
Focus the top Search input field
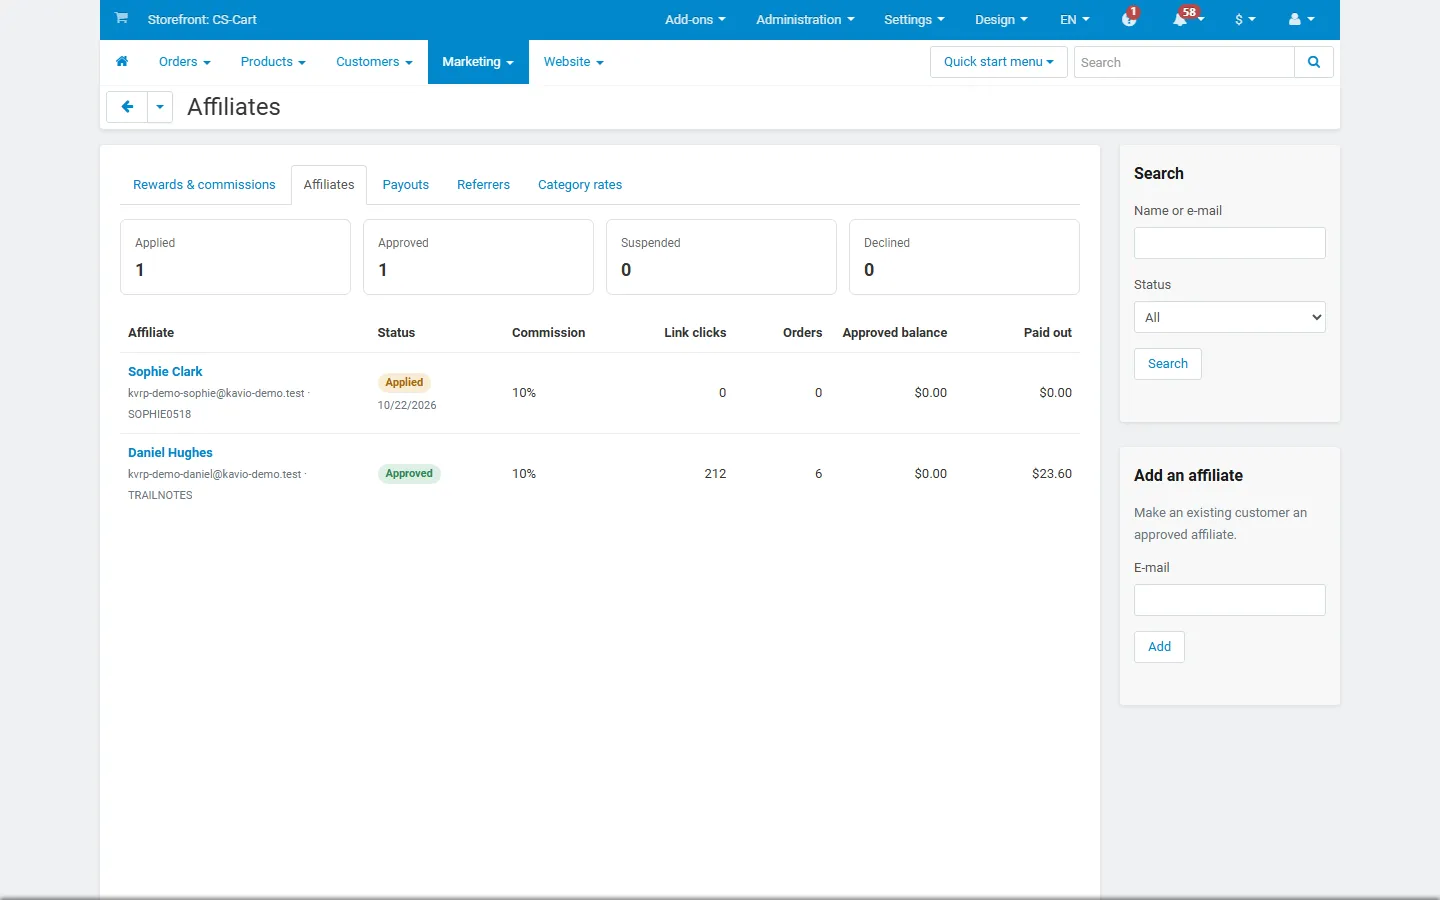pyautogui.click(x=1184, y=62)
